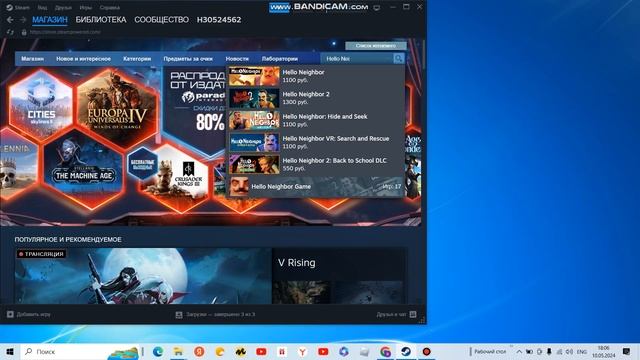Click the downloads icon in the bottom bar
This screenshot has height=360, width=640.
[179, 315]
